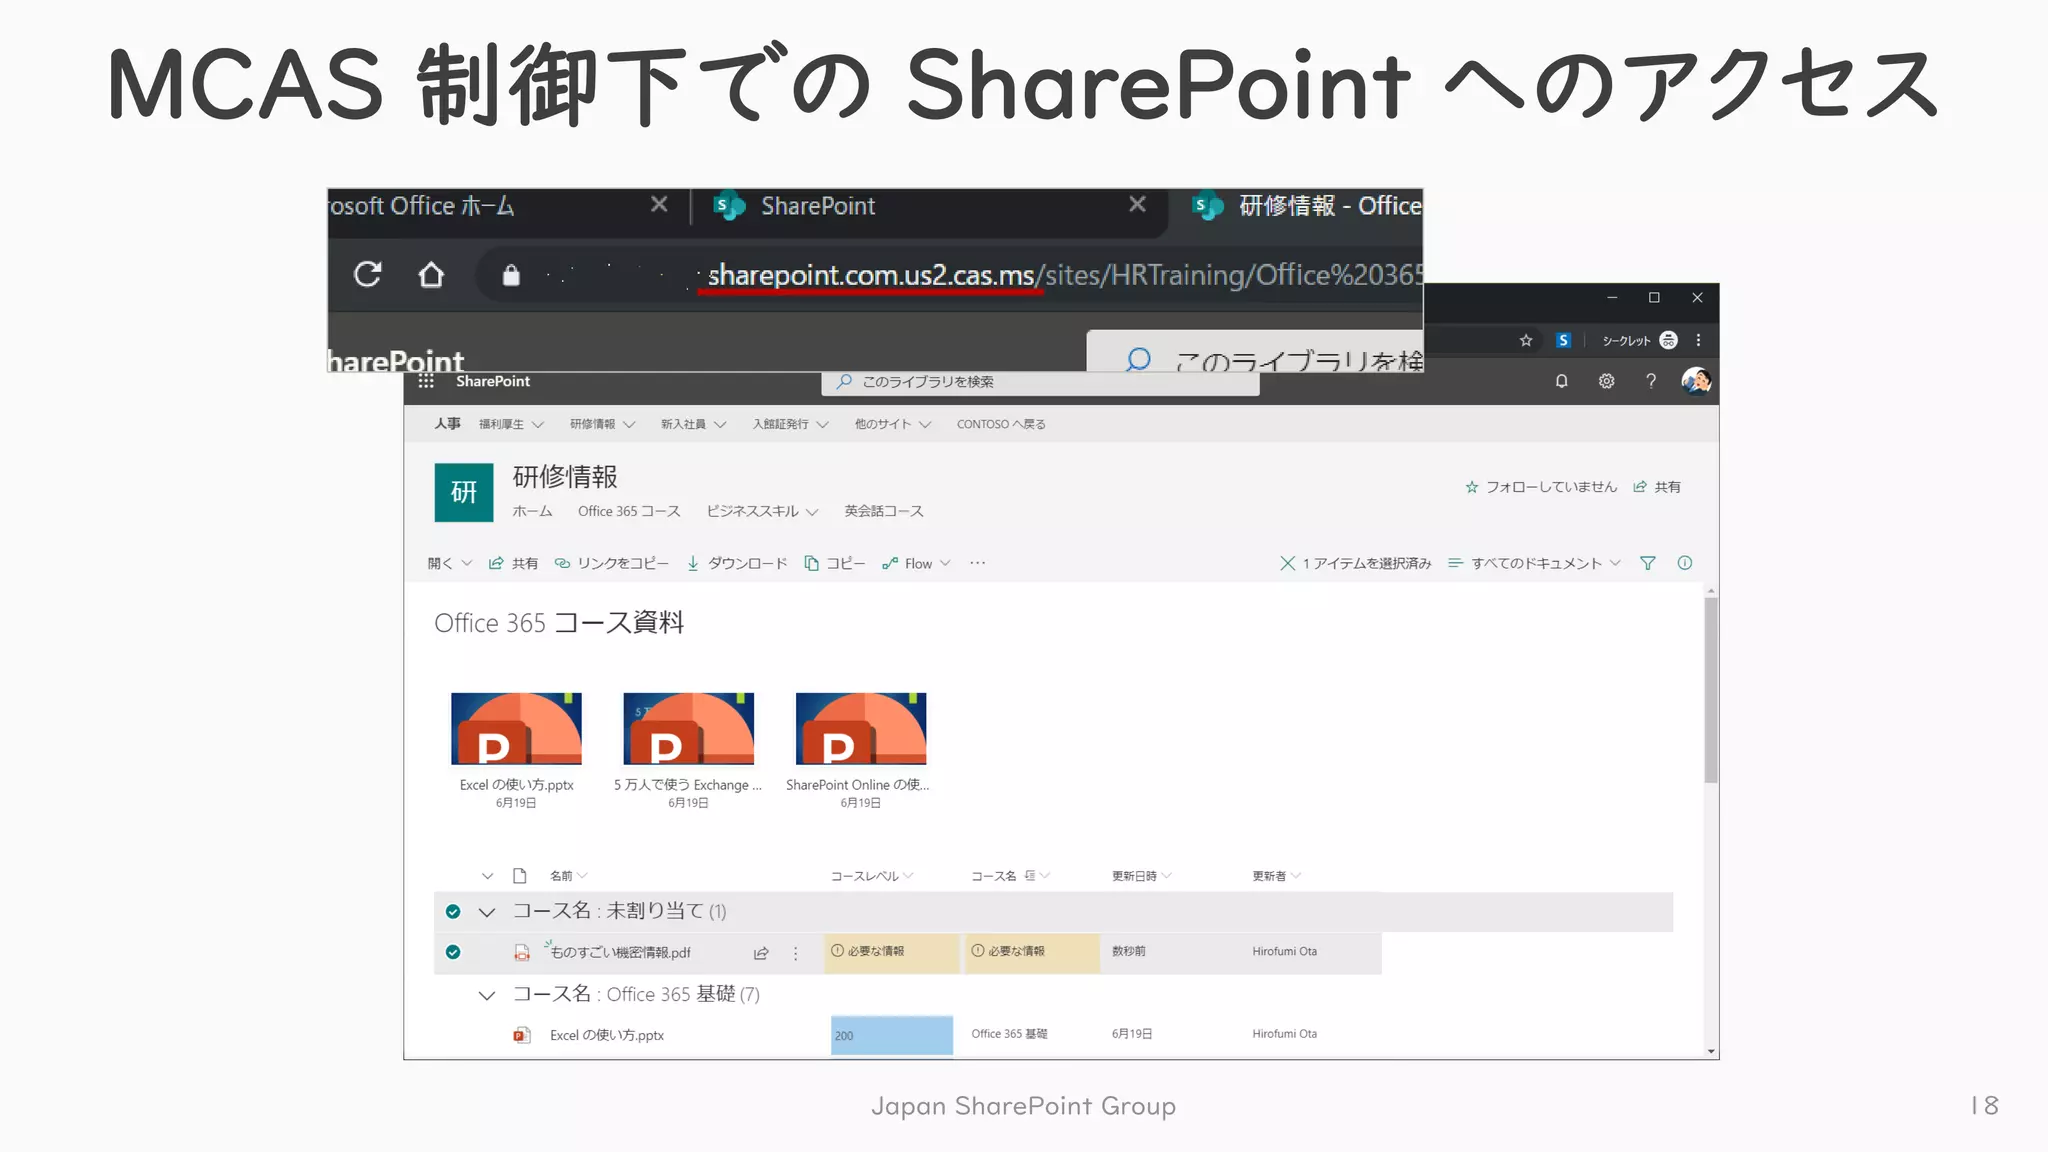
Task: Click the bookmark star in the browser bar
Action: [x=1526, y=340]
